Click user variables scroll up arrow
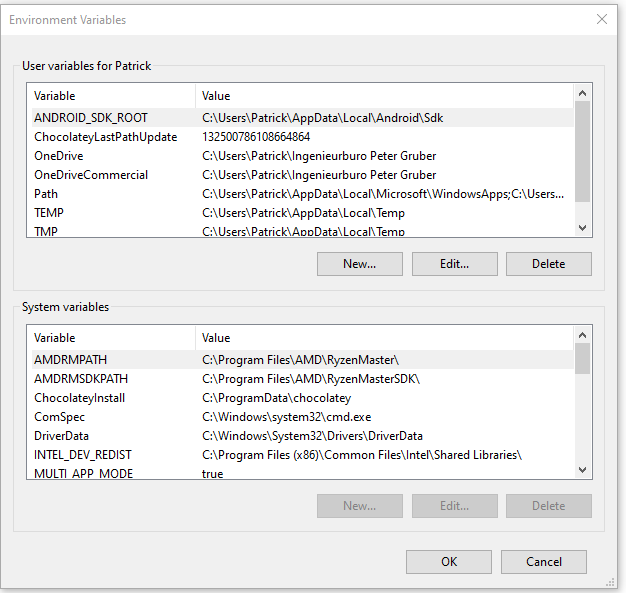The width and height of the screenshot is (626, 593). 582,93
